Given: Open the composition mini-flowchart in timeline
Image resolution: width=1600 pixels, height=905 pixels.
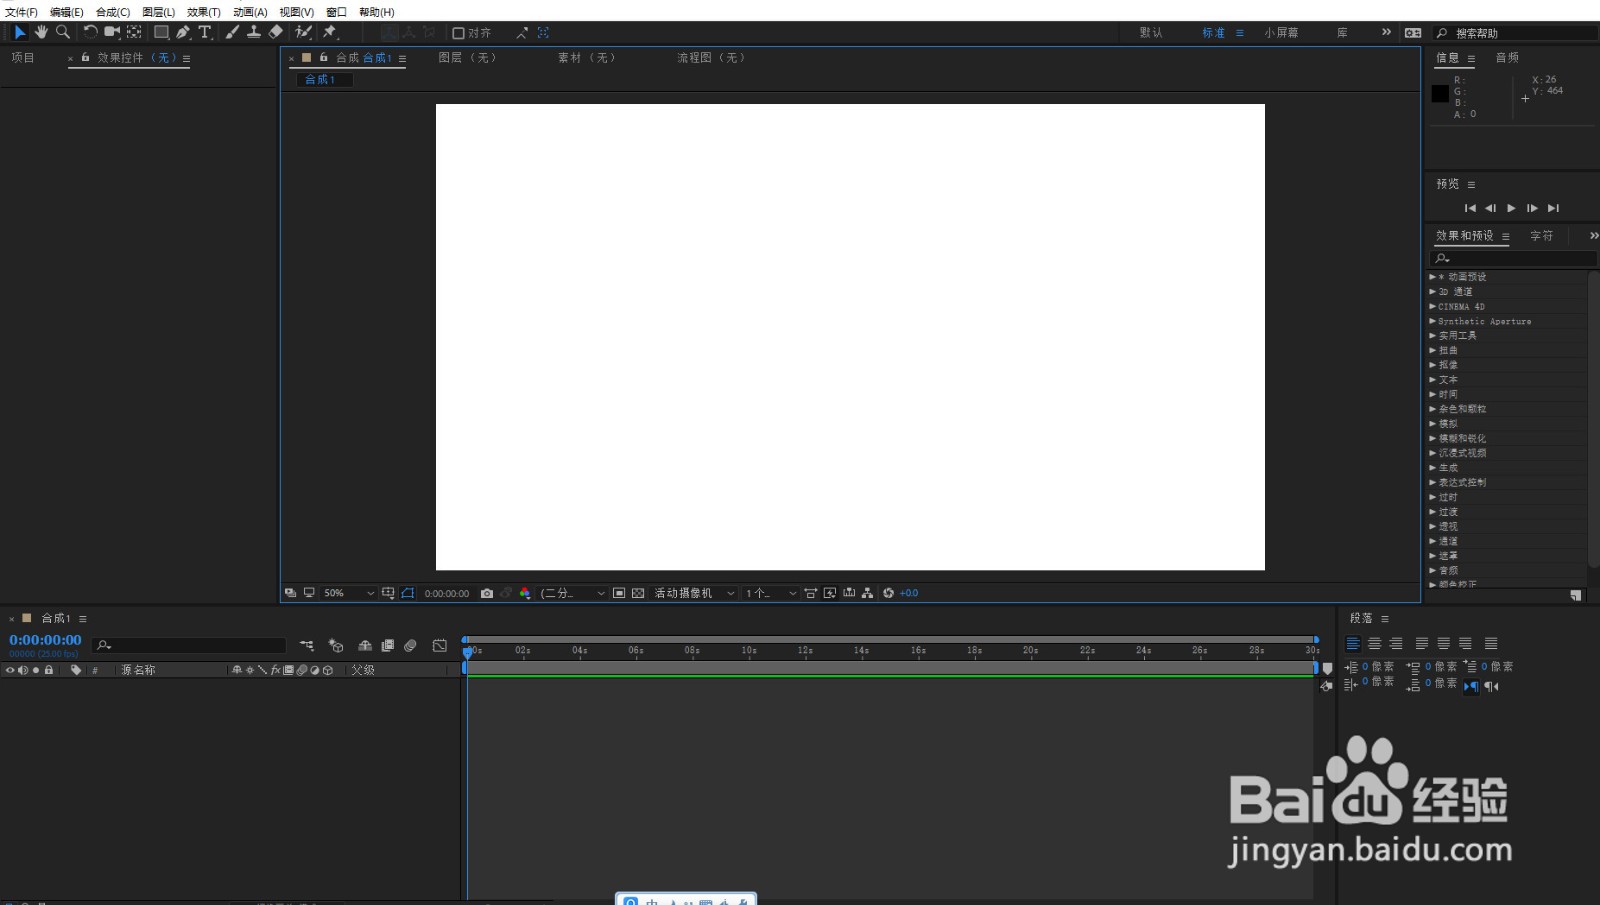Looking at the screenshot, I should point(307,646).
